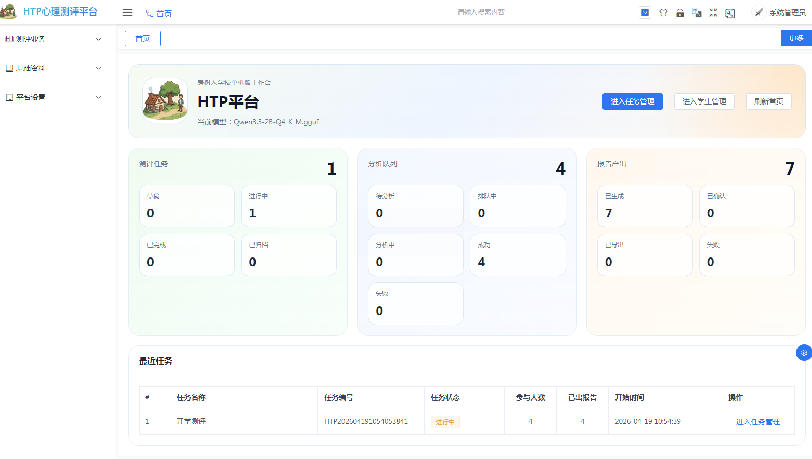Image resolution: width=812 pixels, height=459 pixels.
Task: Click the HTP platform logo in header
Action: [x=8, y=11]
